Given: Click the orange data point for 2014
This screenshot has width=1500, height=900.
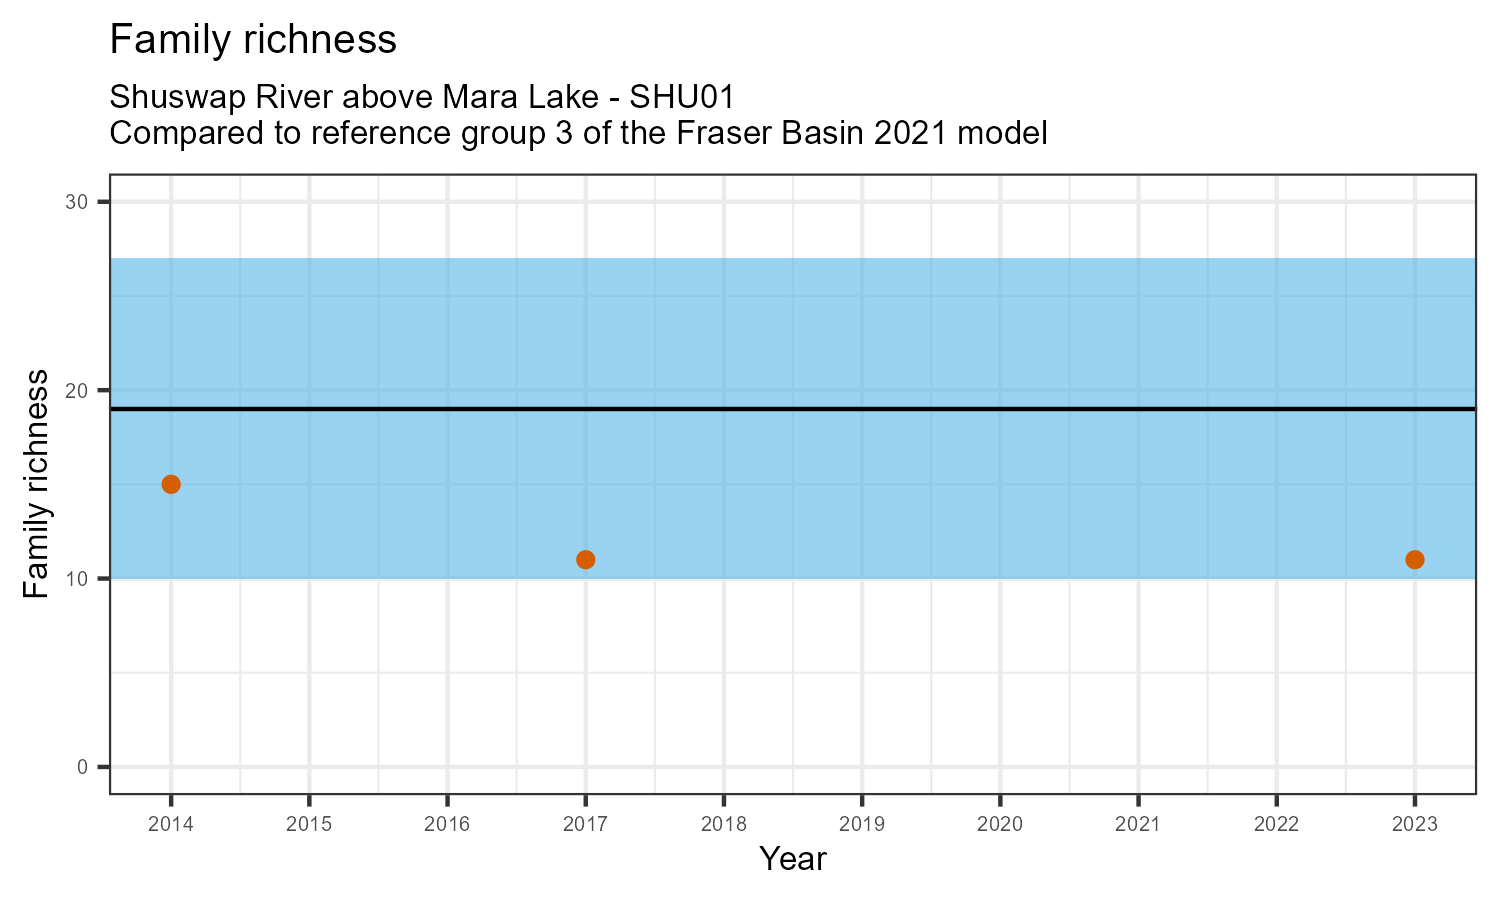Looking at the screenshot, I should tap(171, 484).
